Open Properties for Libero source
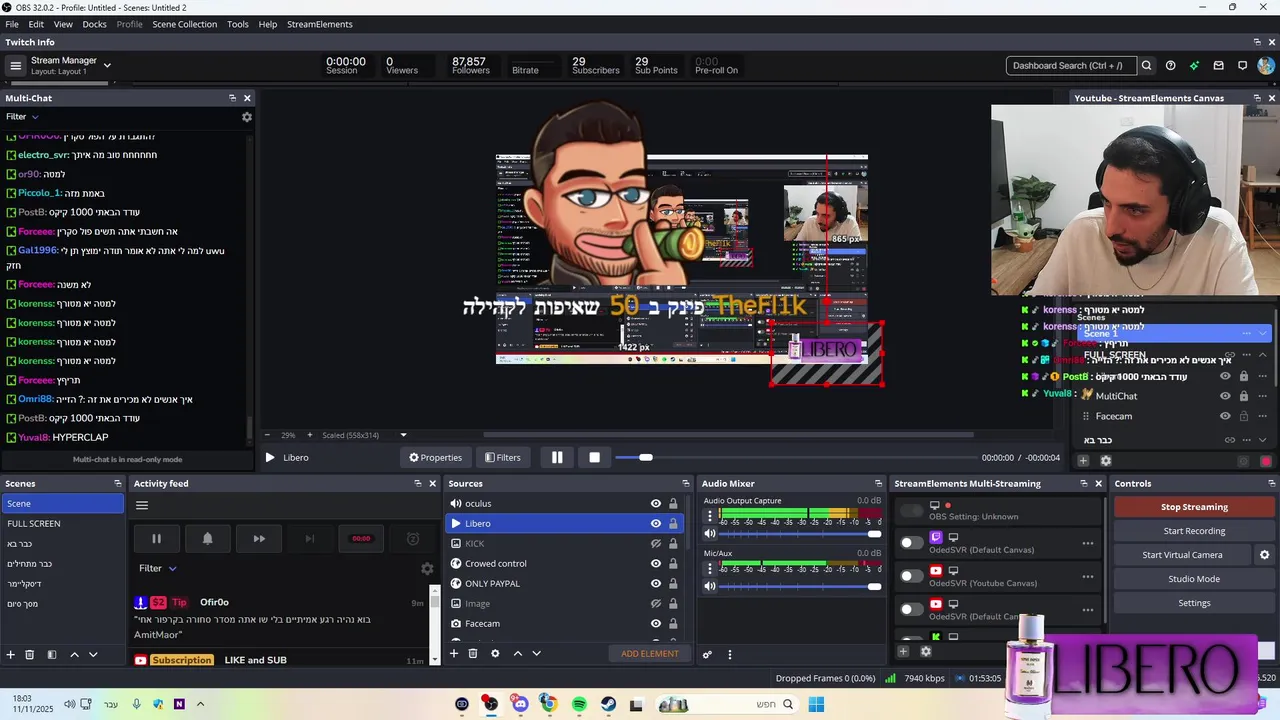Screen dimensions: 1280x720 (435, 457)
